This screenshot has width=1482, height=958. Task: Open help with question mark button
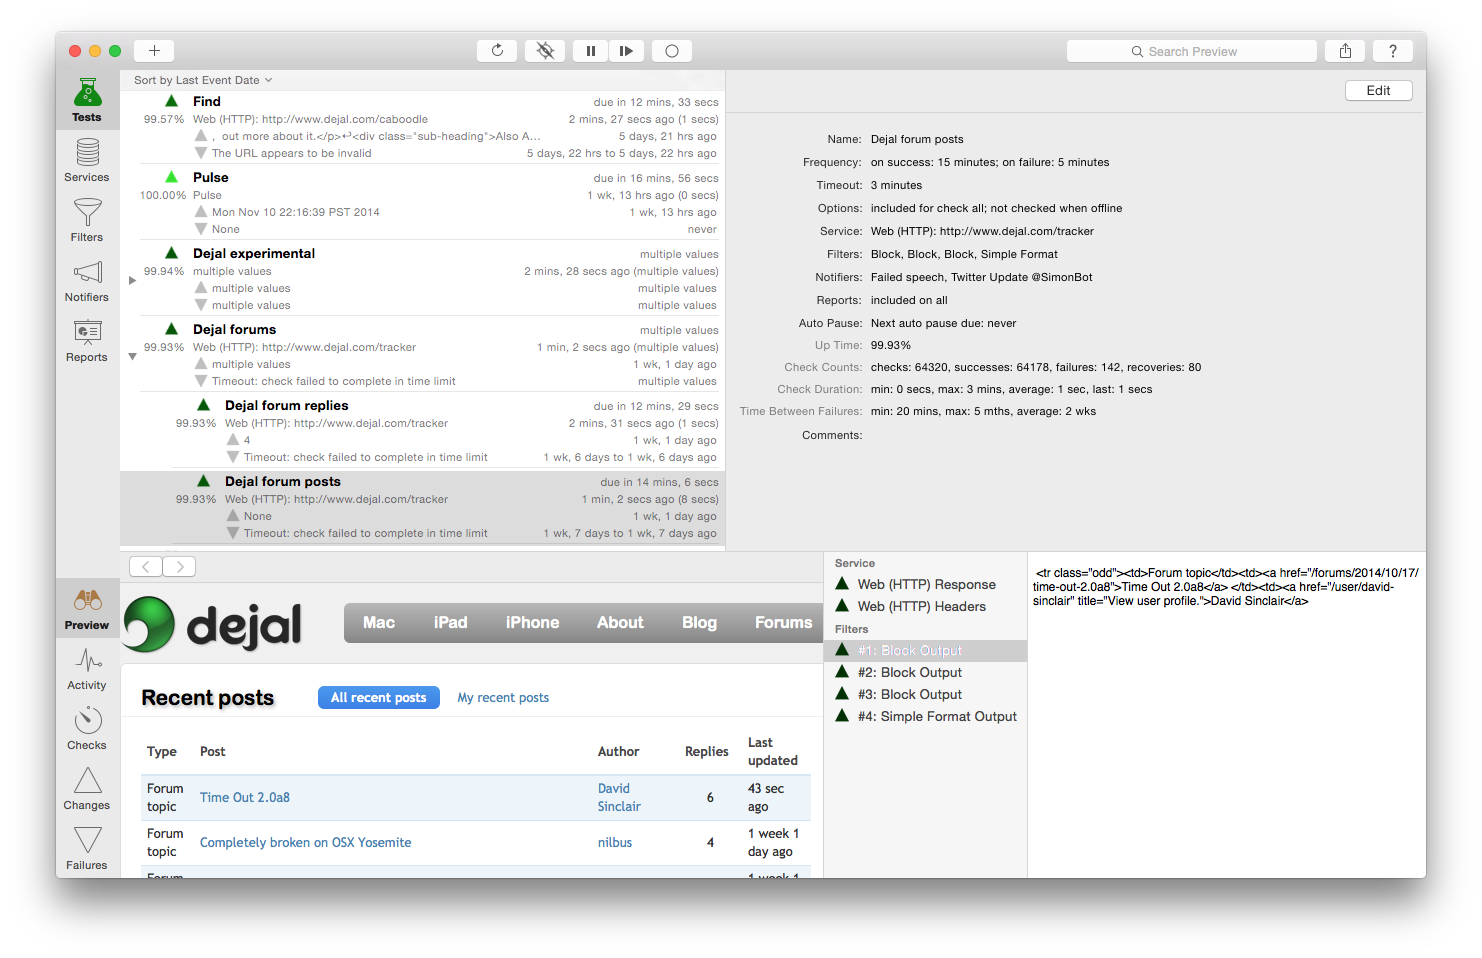[1393, 51]
